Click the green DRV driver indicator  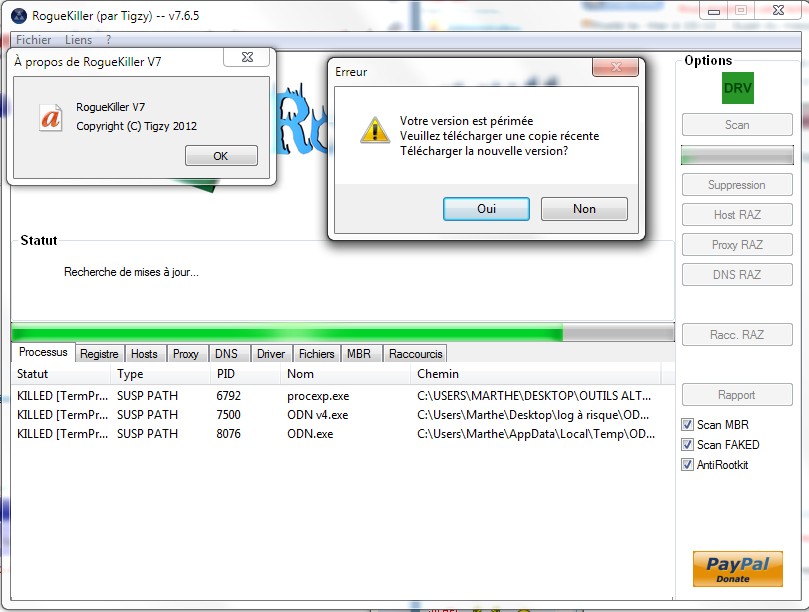point(737,88)
